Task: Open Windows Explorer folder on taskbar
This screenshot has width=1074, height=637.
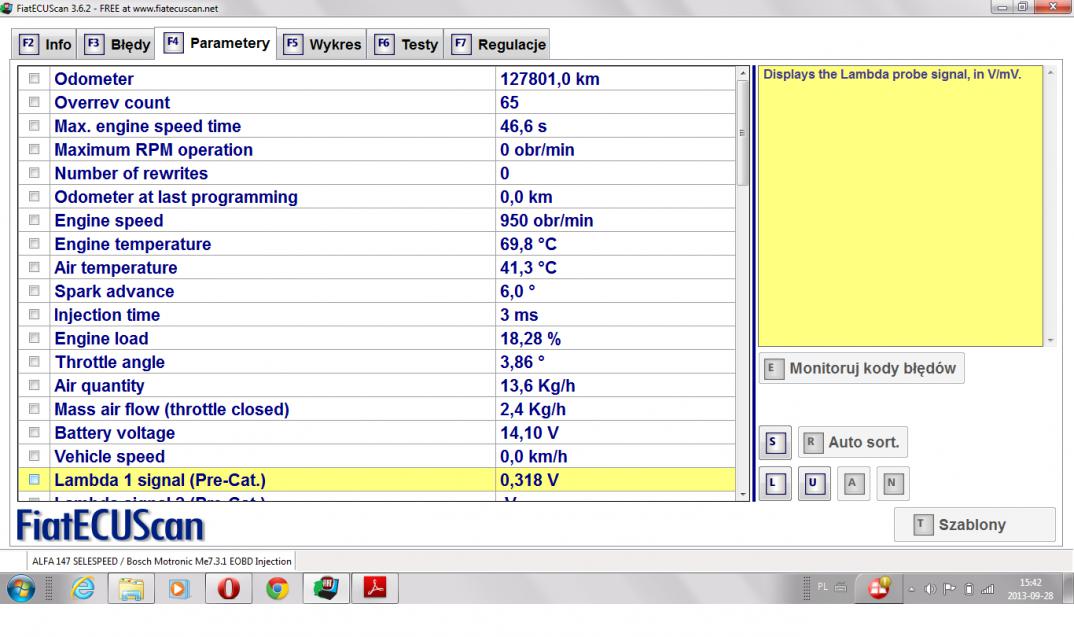Action: pyautogui.click(x=131, y=588)
